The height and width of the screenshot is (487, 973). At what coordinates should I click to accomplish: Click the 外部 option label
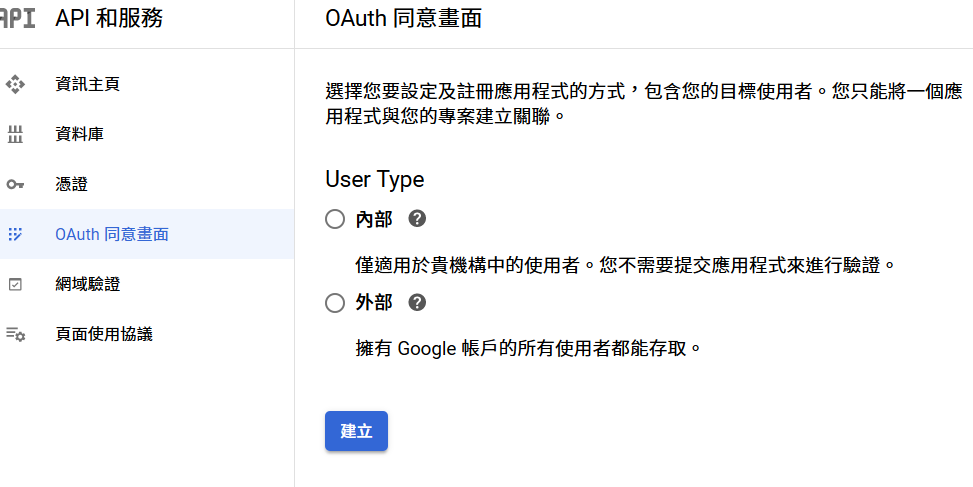[374, 303]
